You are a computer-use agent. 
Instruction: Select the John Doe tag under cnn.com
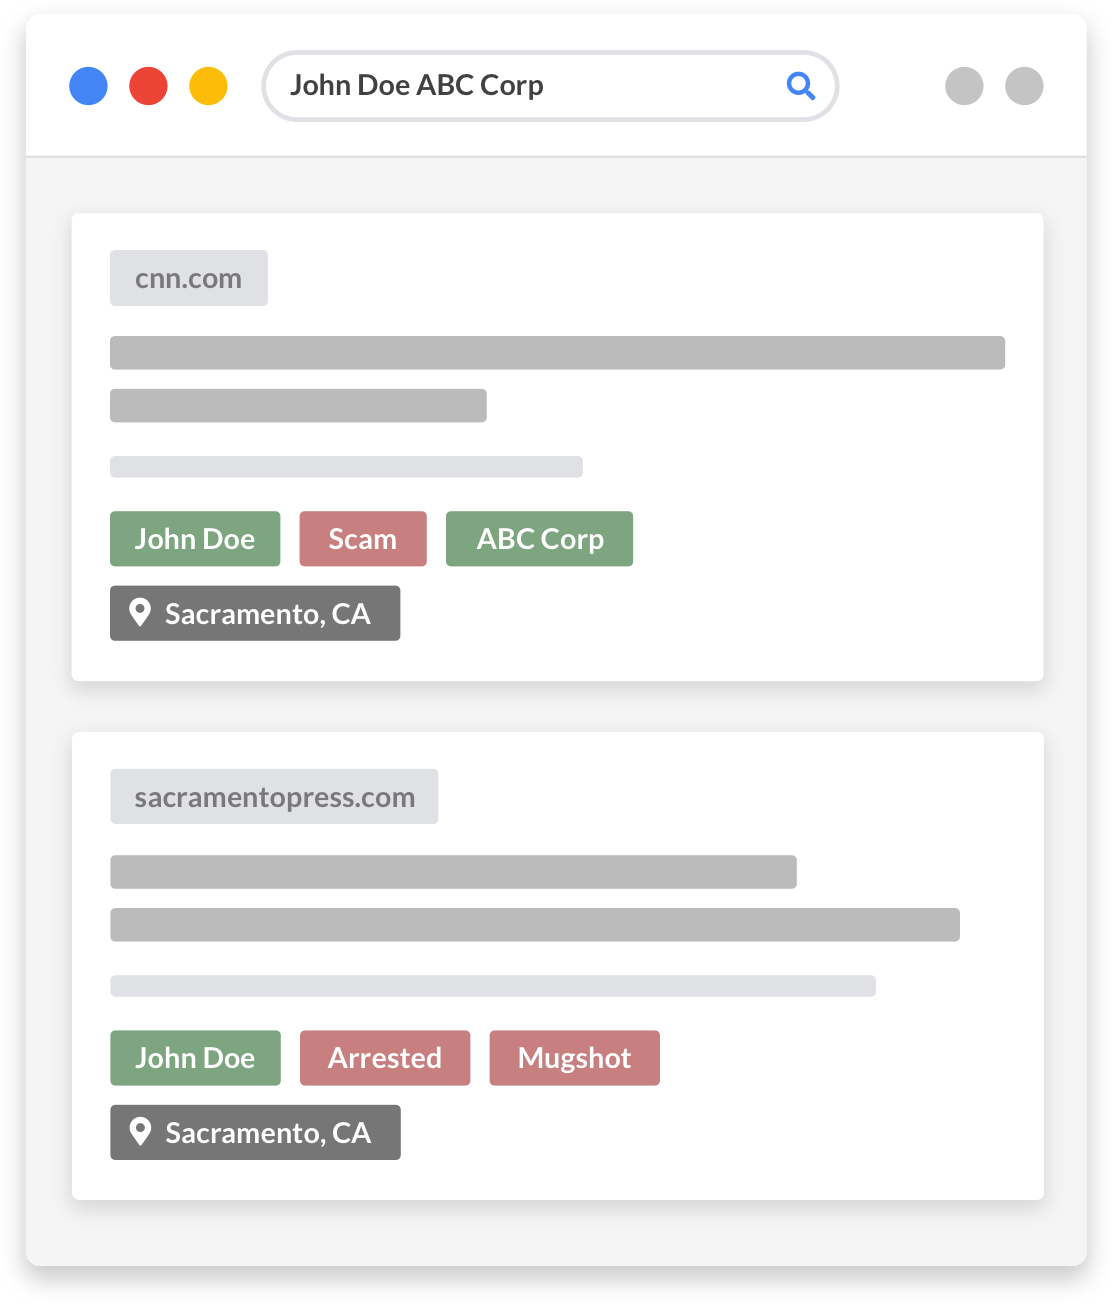[195, 539]
